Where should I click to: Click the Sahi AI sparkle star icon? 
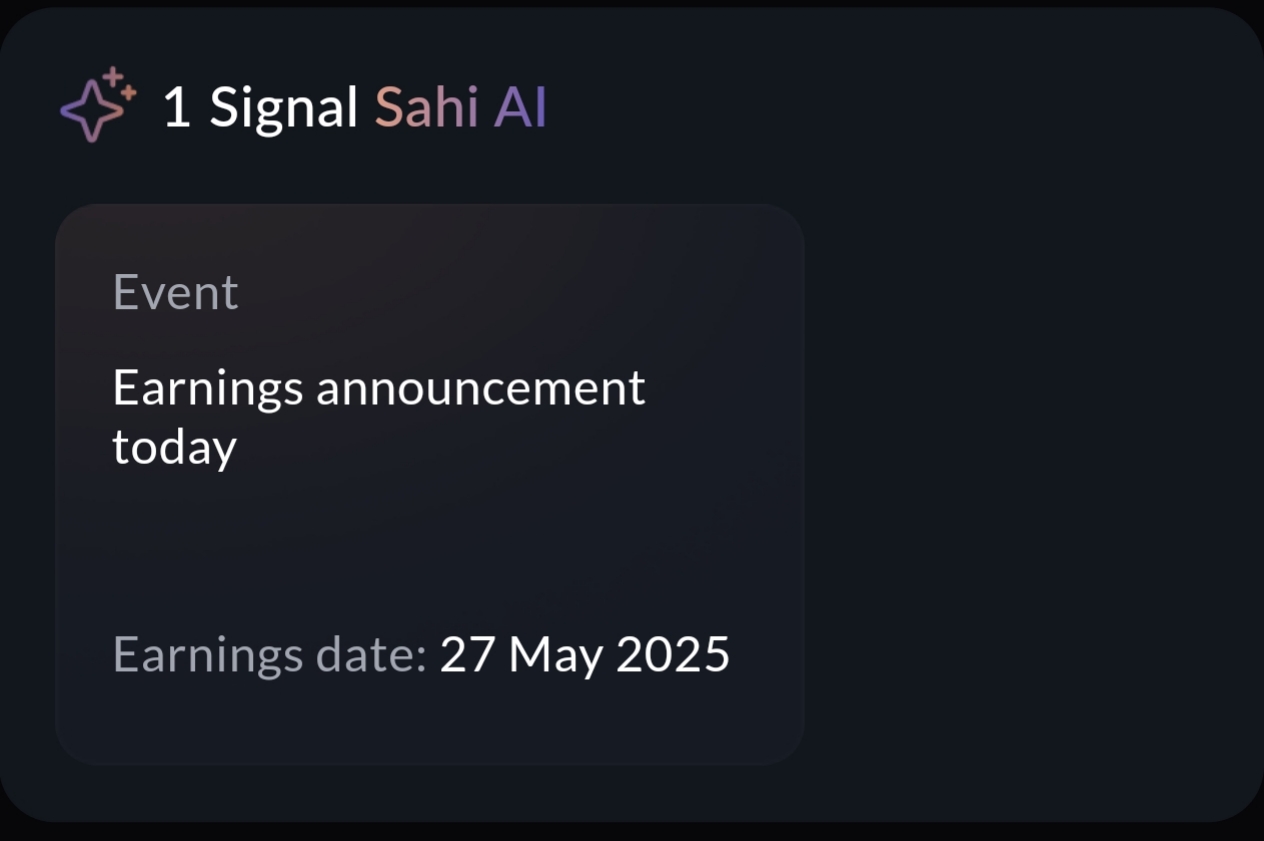point(91,111)
